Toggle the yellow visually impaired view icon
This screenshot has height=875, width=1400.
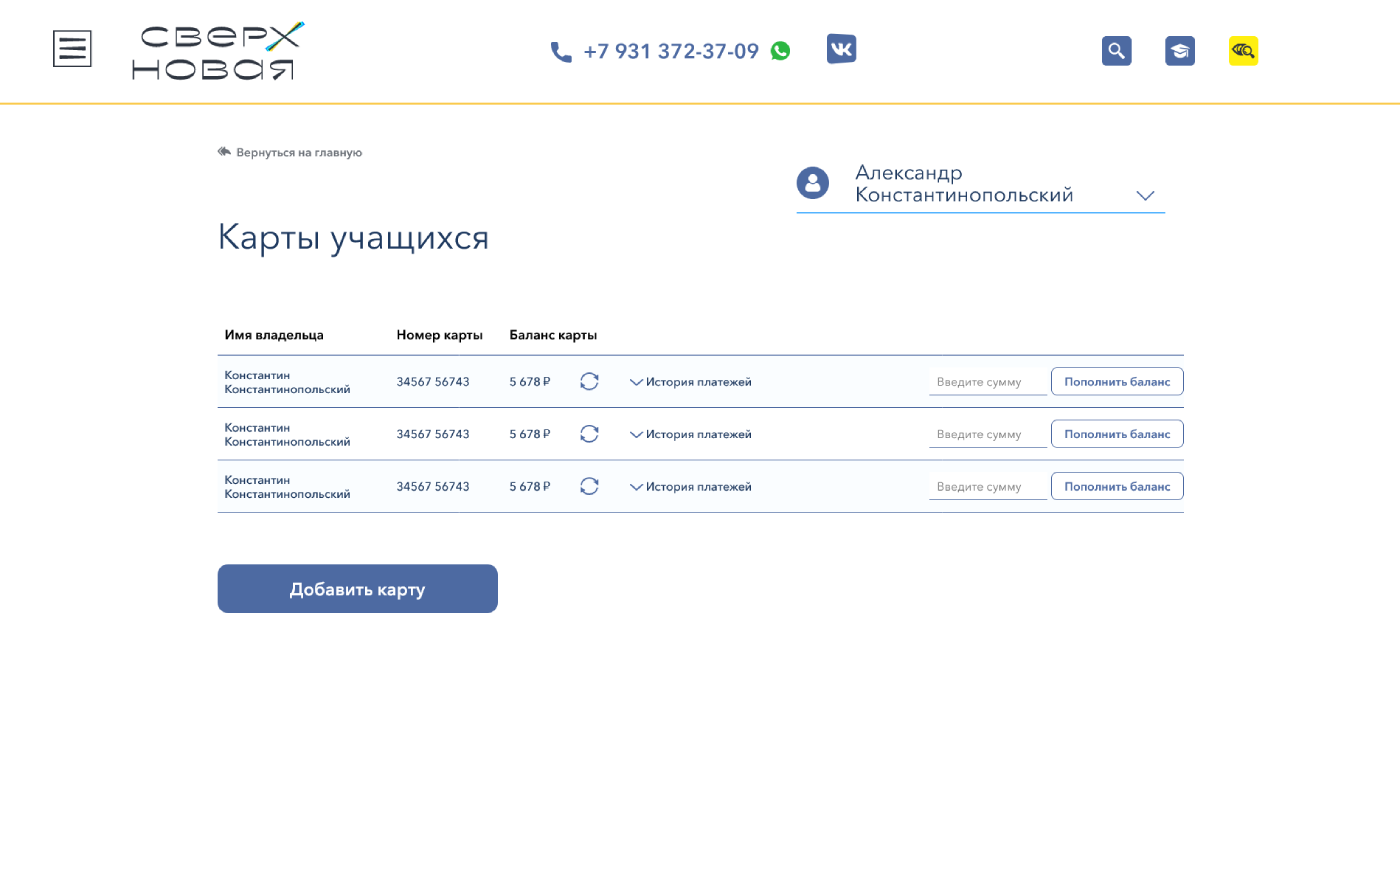[x=1244, y=51]
